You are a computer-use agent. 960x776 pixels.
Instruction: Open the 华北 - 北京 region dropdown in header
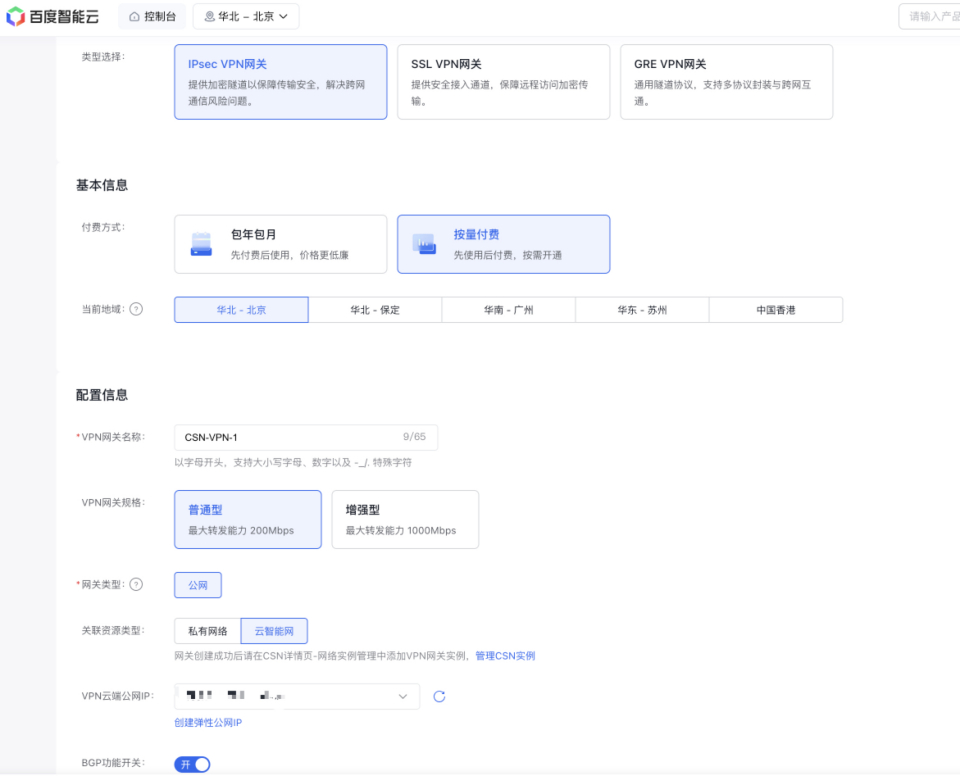(245, 17)
